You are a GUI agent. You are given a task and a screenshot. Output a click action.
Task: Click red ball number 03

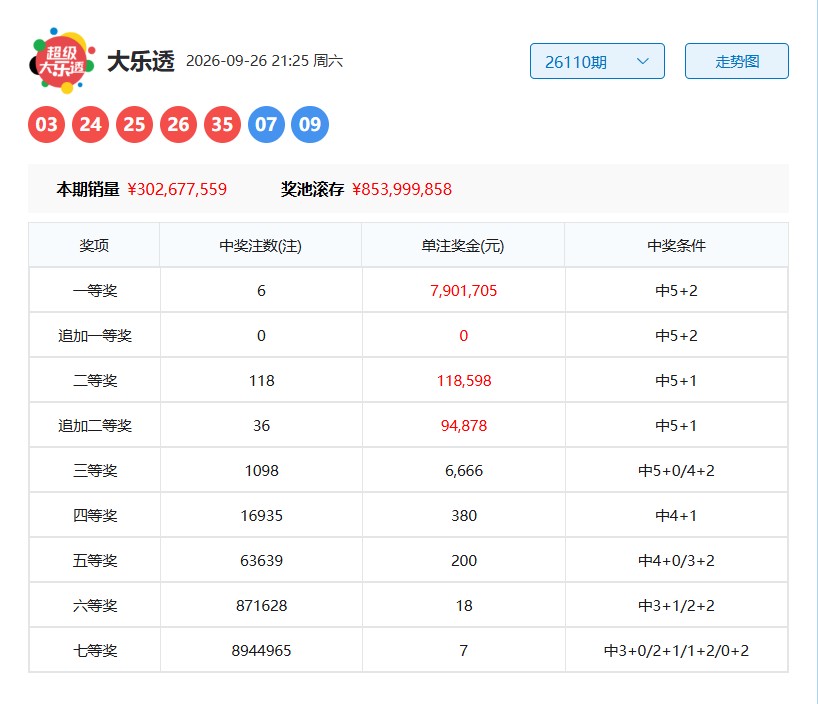[x=46, y=124]
